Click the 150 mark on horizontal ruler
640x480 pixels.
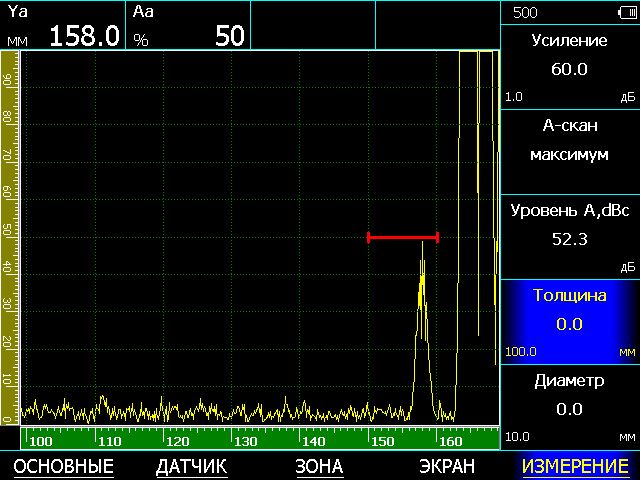coord(382,441)
